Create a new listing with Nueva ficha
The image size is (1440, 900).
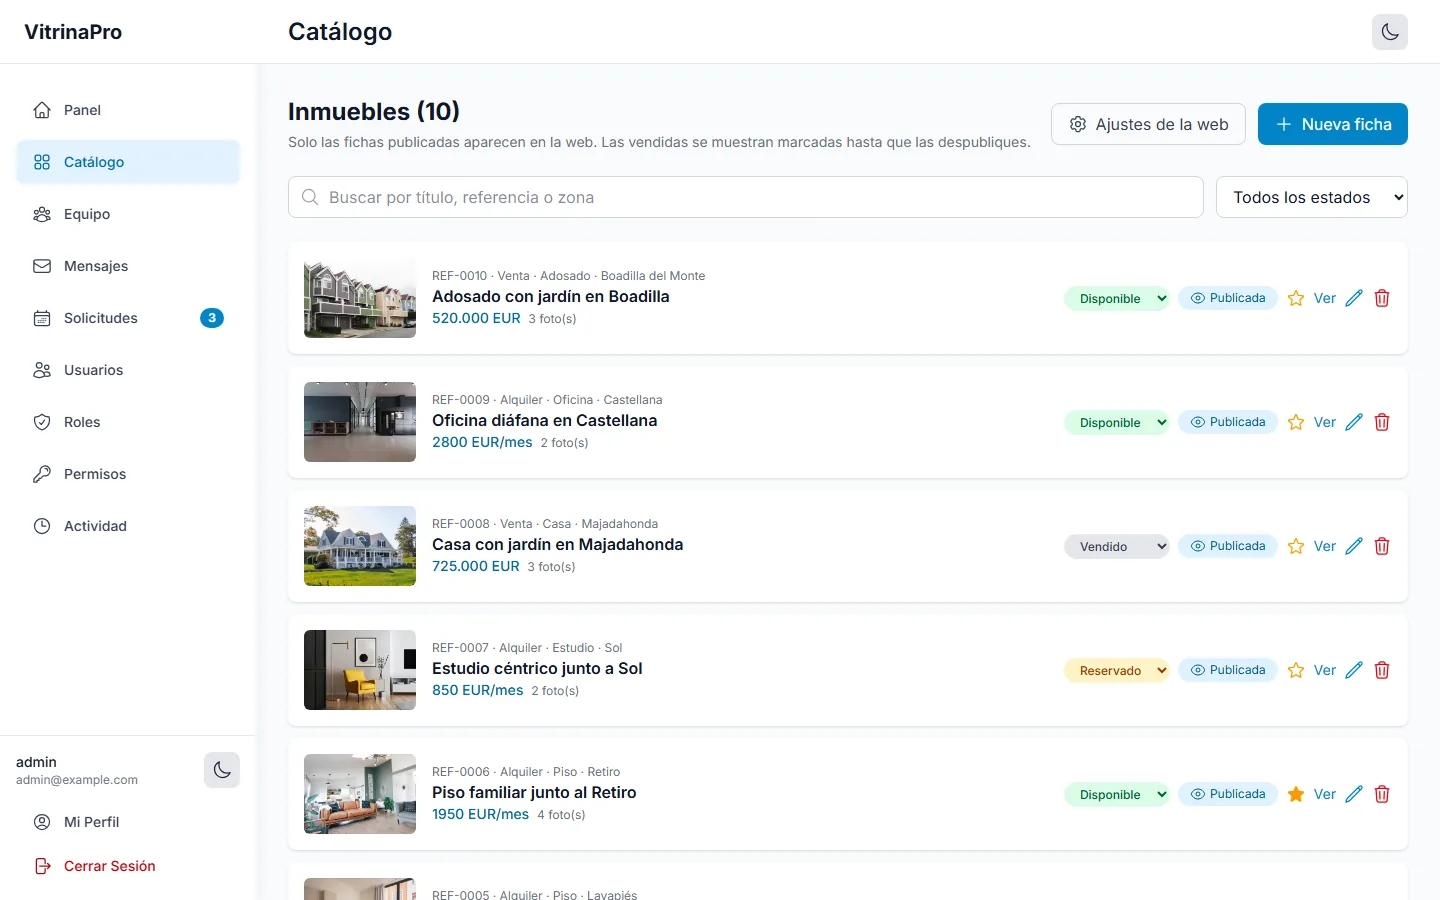[x=1333, y=124]
